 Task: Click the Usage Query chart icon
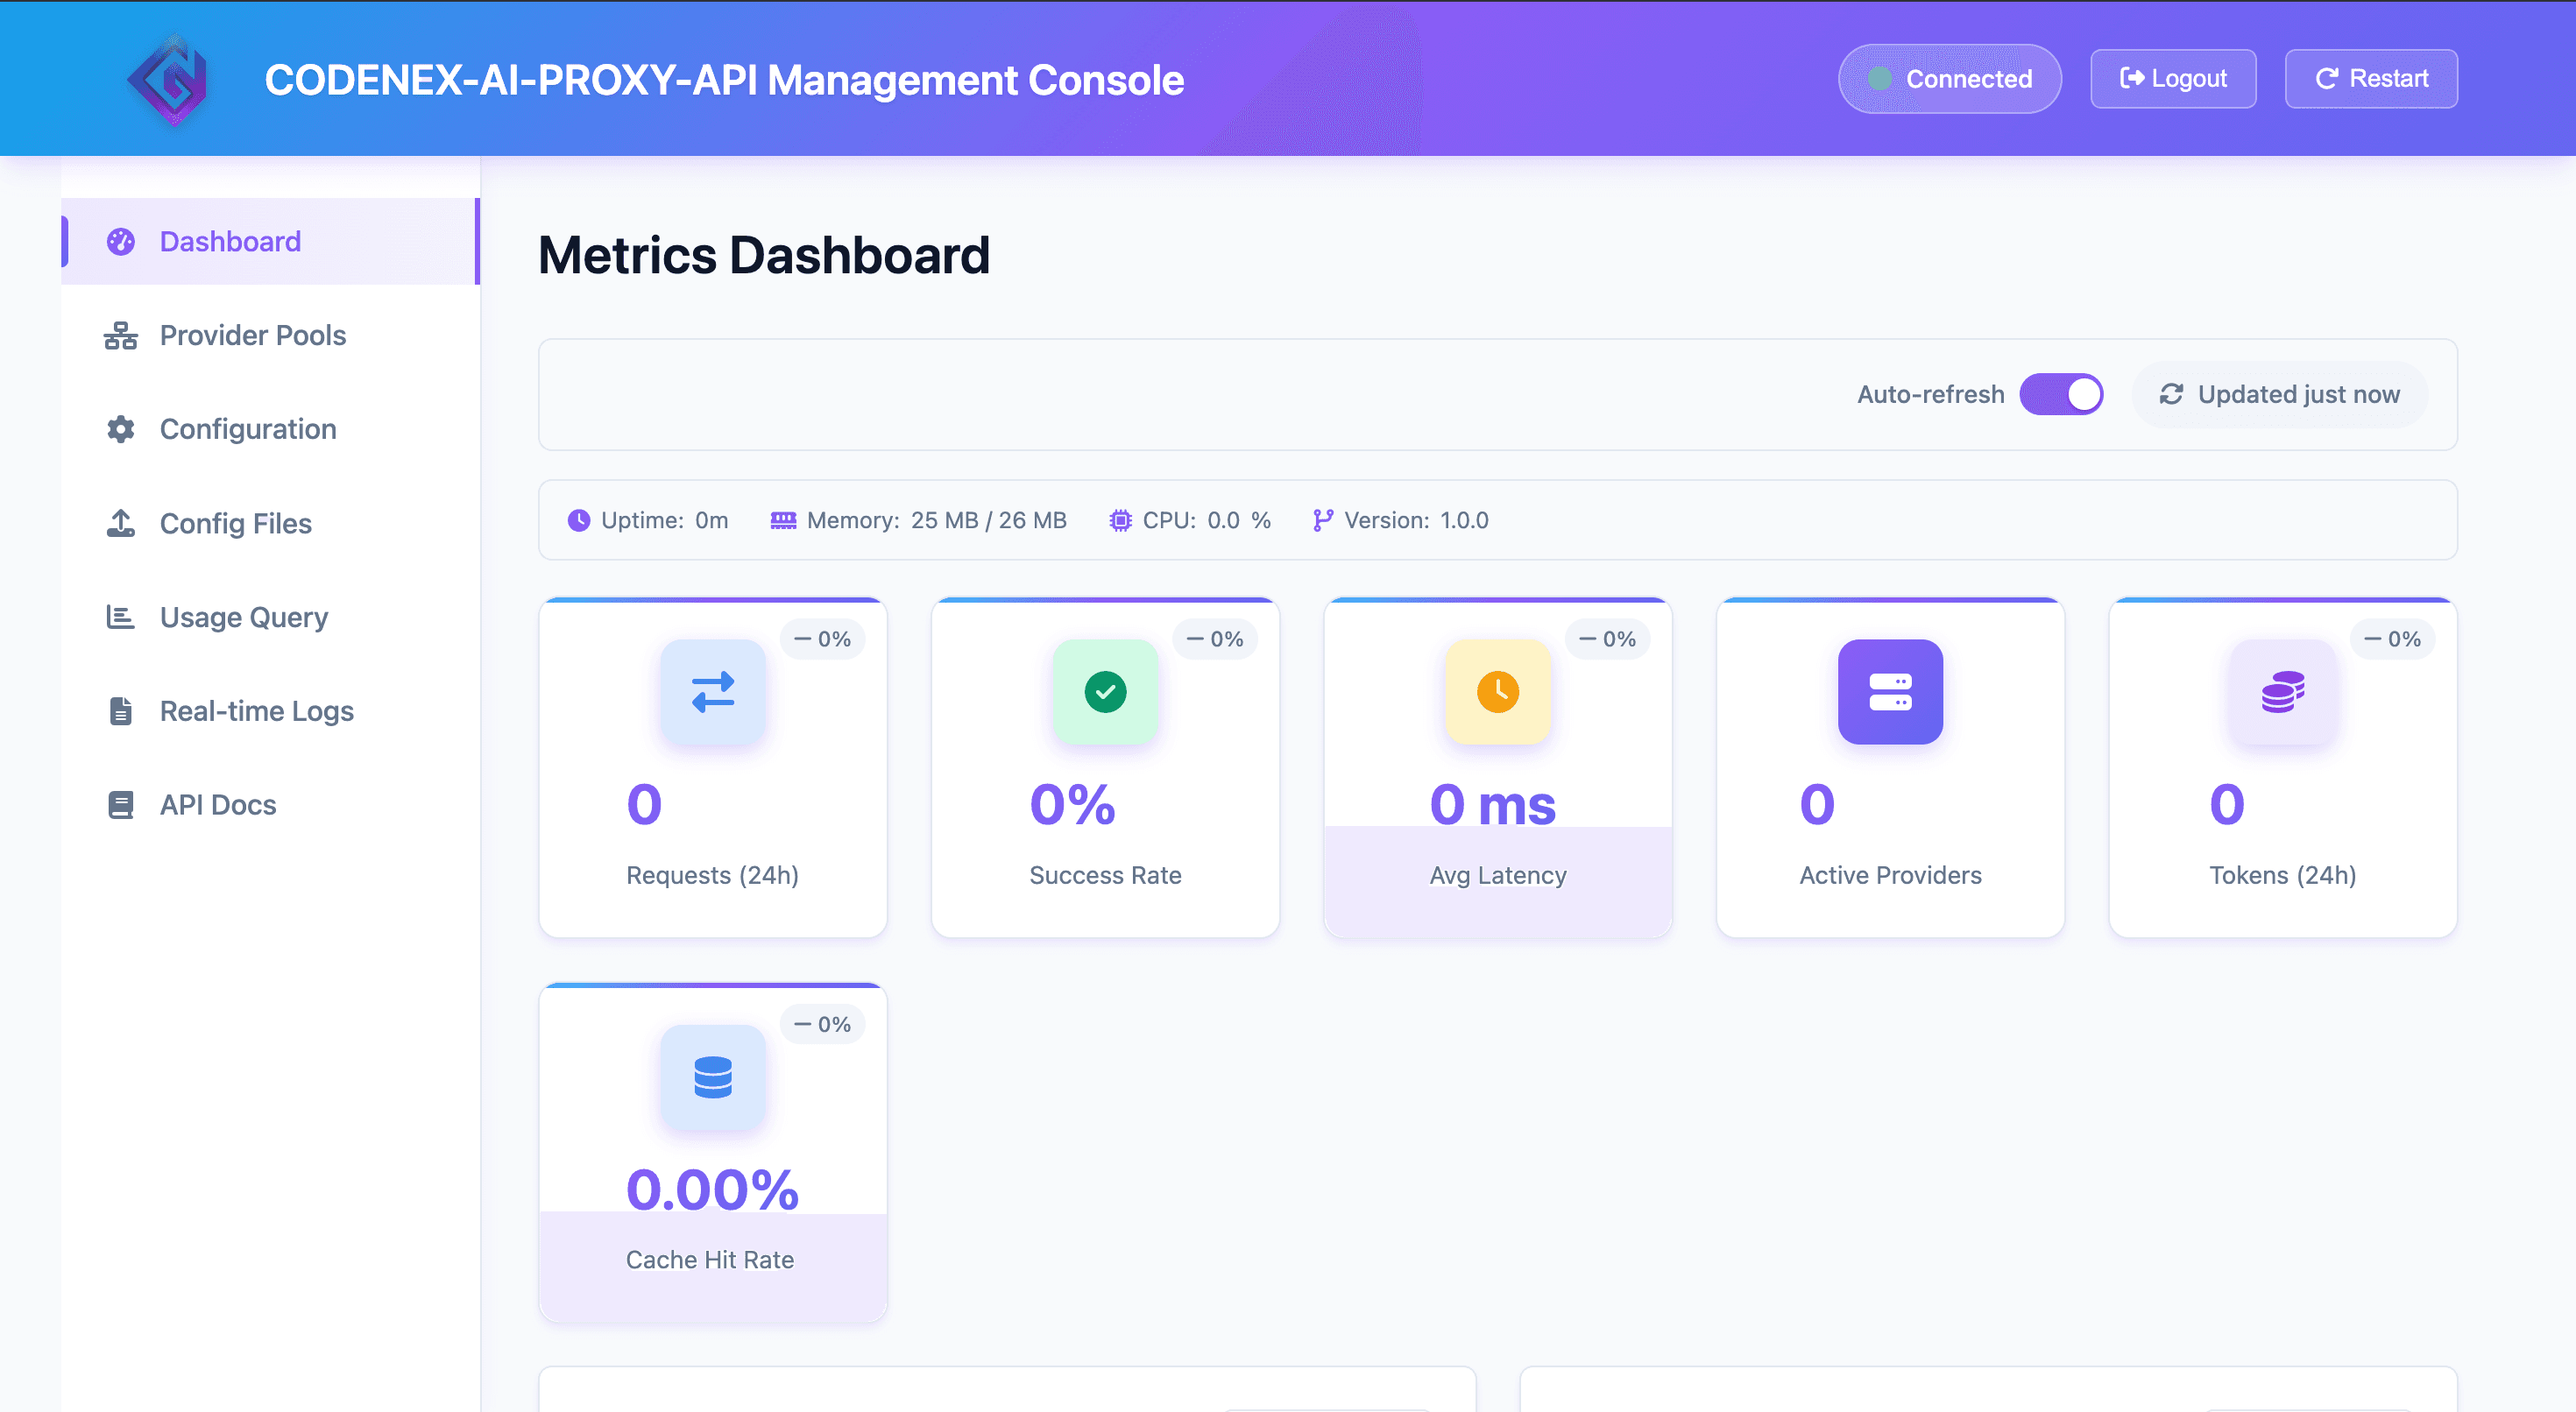point(120,617)
